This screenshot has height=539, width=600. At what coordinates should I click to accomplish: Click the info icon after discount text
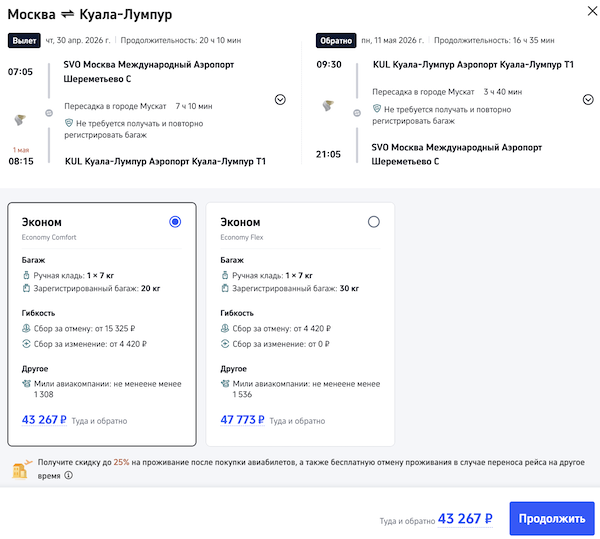(68, 476)
